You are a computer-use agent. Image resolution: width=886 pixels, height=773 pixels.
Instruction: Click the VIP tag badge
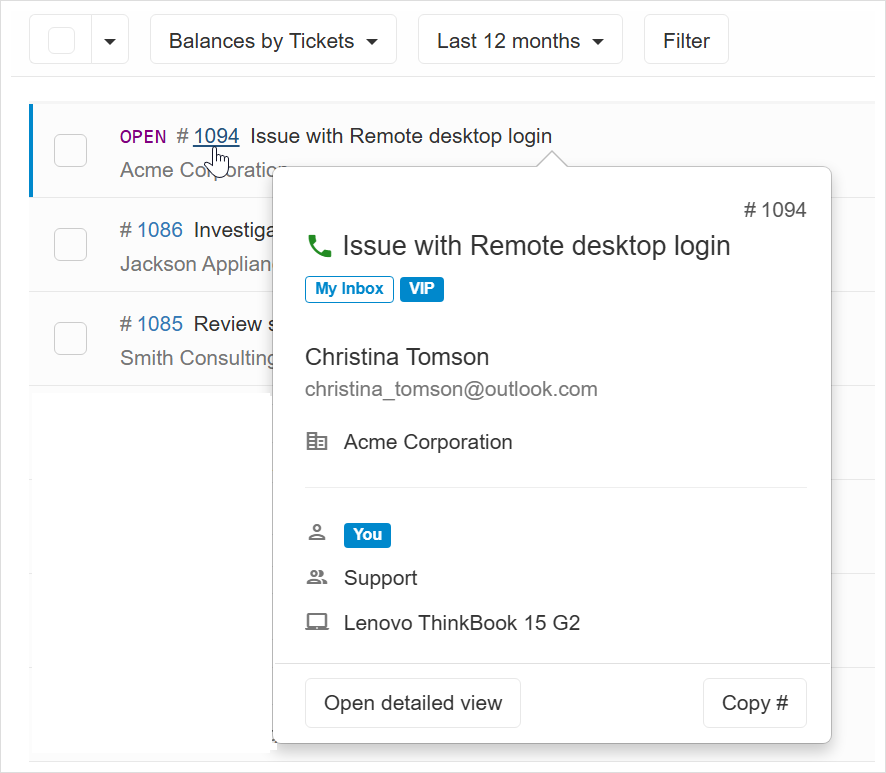pos(421,289)
